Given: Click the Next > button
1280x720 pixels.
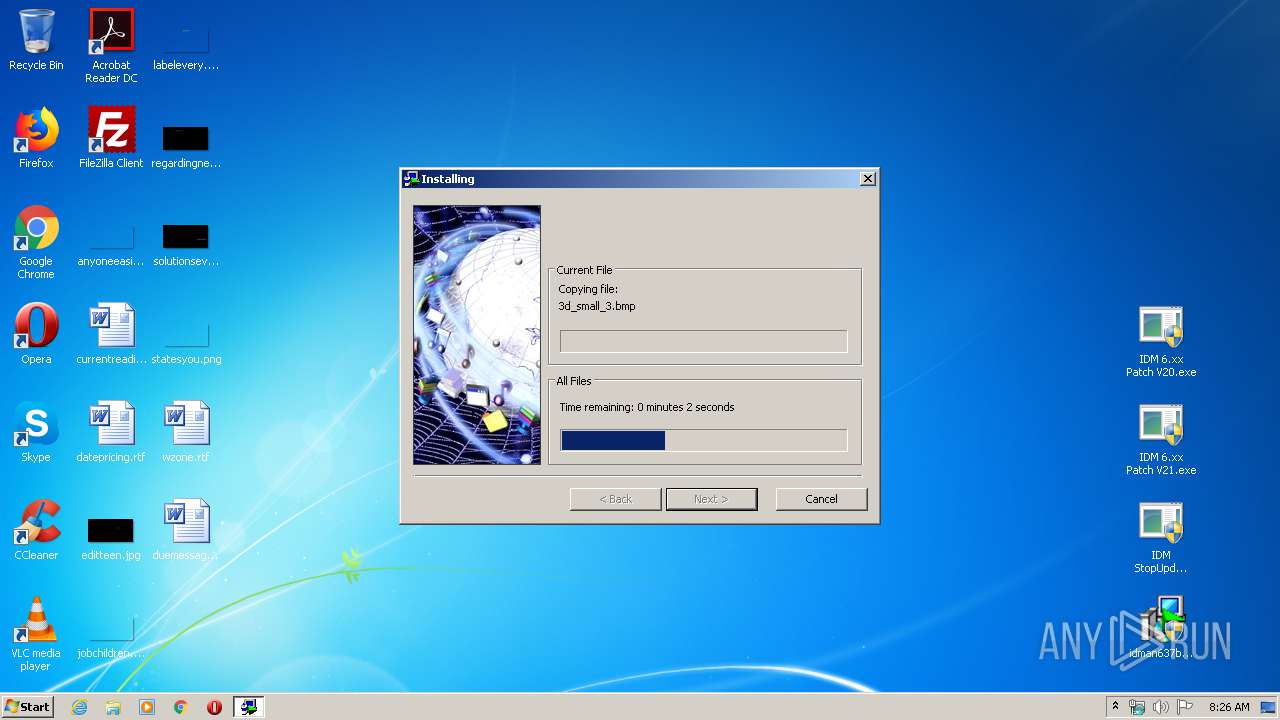Looking at the screenshot, I should tap(711, 499).
